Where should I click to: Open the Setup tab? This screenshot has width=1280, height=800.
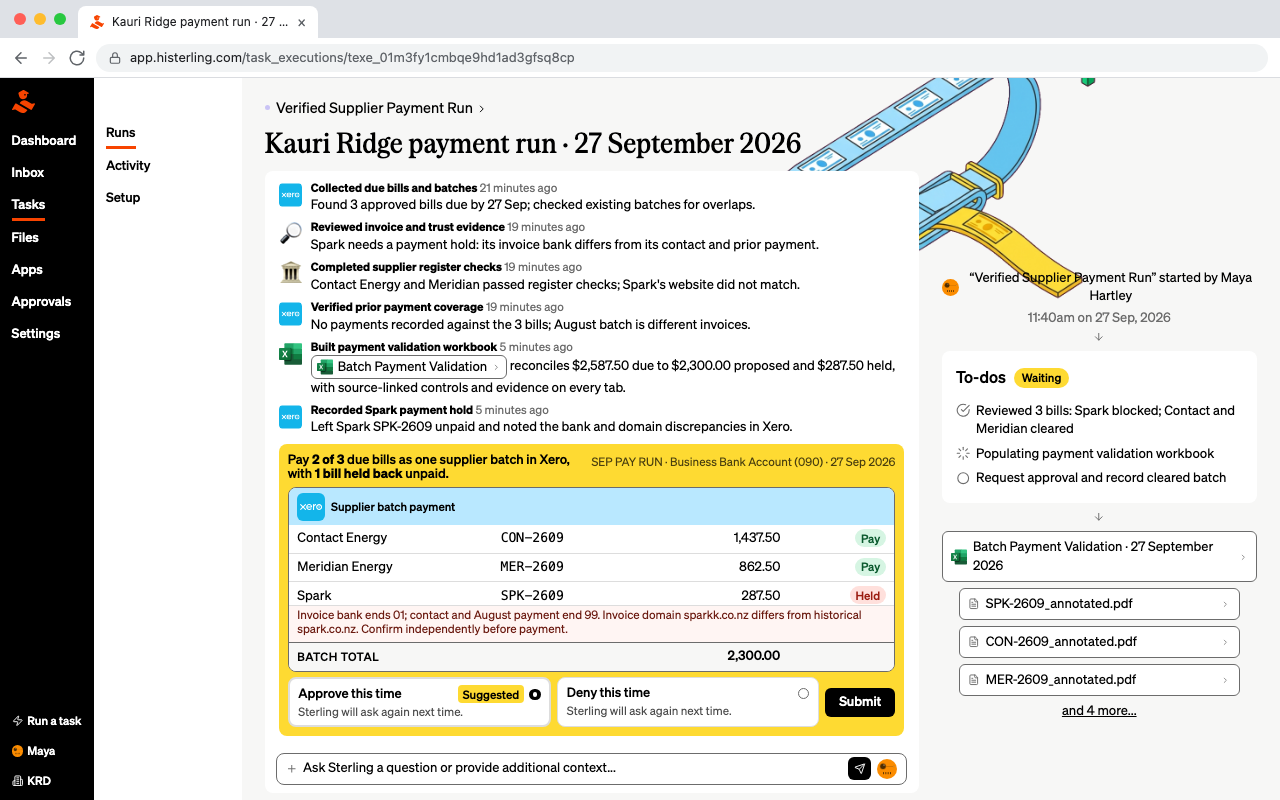(123, 198)
